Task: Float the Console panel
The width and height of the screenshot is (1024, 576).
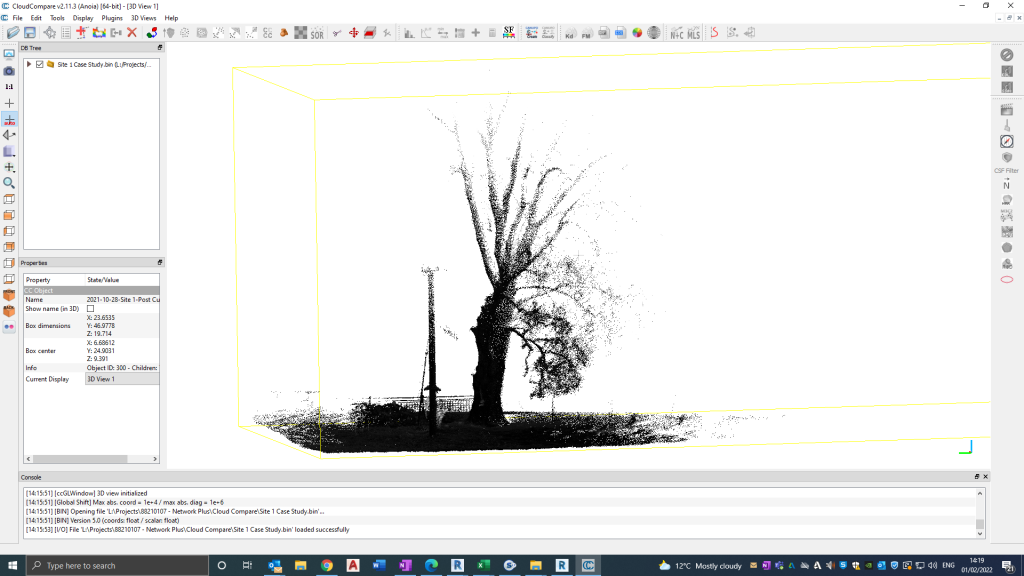Action: [977, 477]
